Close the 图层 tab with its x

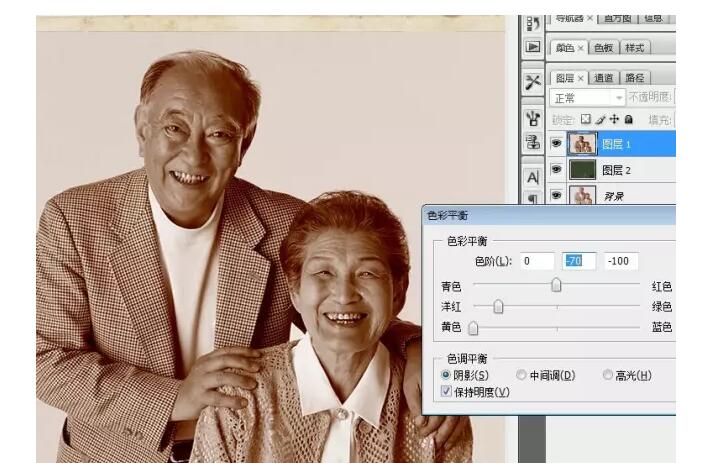click(x=581, y=78)
